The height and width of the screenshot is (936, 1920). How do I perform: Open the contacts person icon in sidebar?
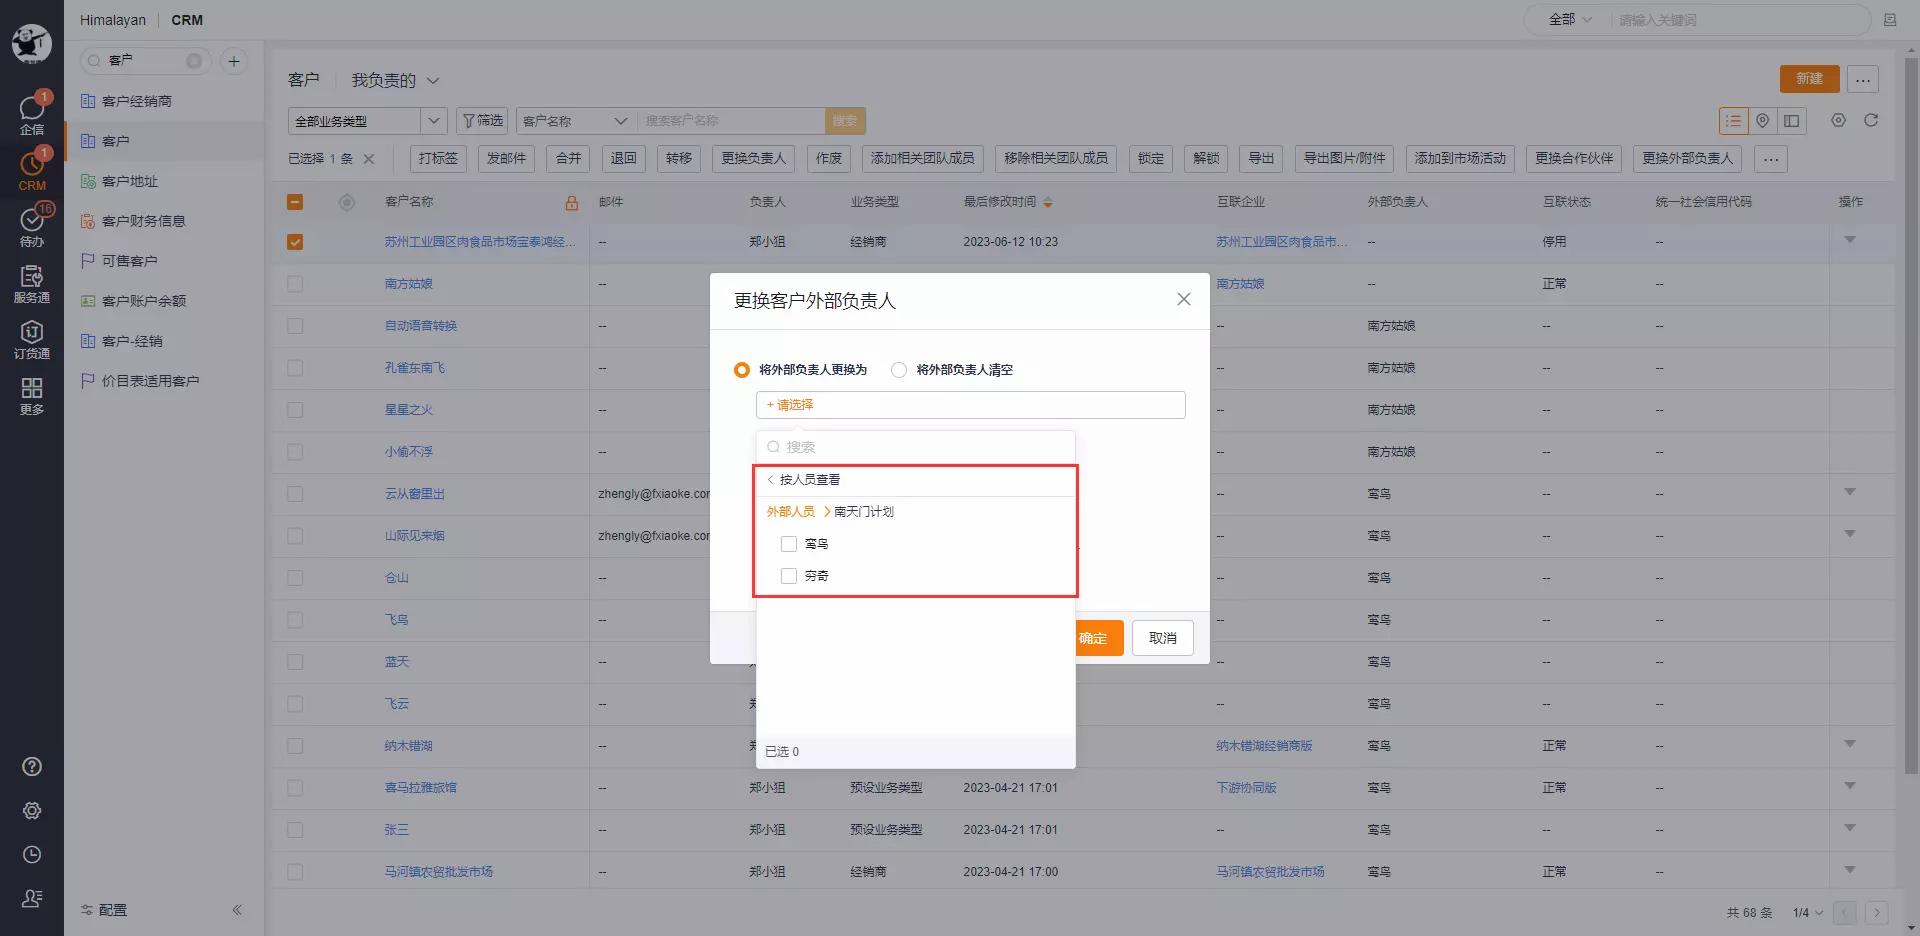pyautogui.click(x=32, y=899)
